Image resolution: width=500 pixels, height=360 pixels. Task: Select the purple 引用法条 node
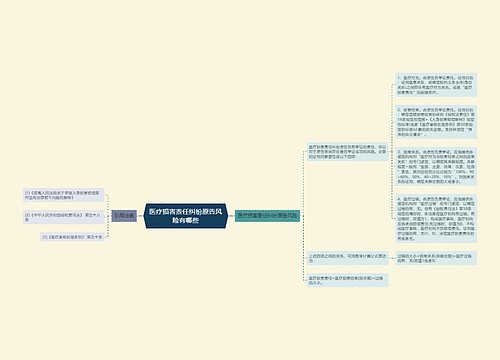click(124, 216)
